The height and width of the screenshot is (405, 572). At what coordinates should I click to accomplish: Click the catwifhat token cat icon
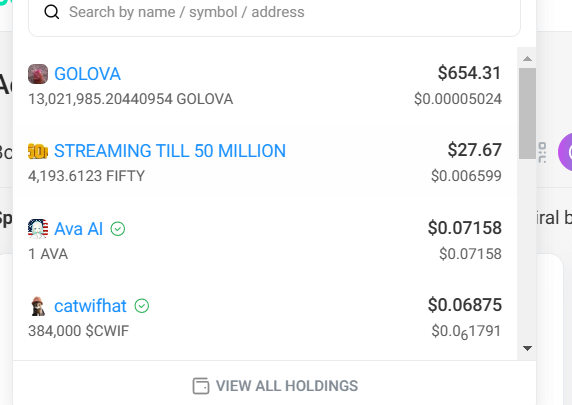pyautogui.click(x=38, y=306)
